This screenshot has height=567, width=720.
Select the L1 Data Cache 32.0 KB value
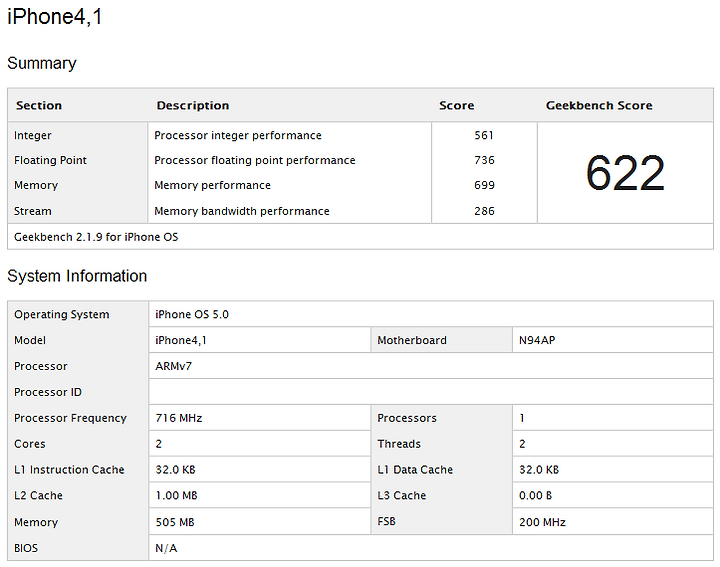point(539,470)
